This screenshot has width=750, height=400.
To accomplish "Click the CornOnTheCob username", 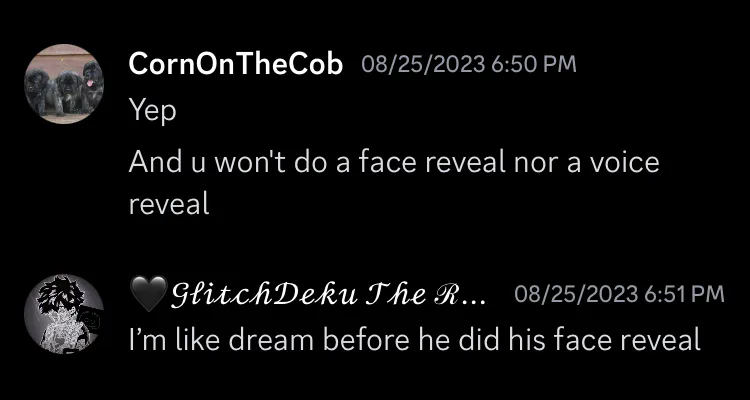I will point(236,64).
